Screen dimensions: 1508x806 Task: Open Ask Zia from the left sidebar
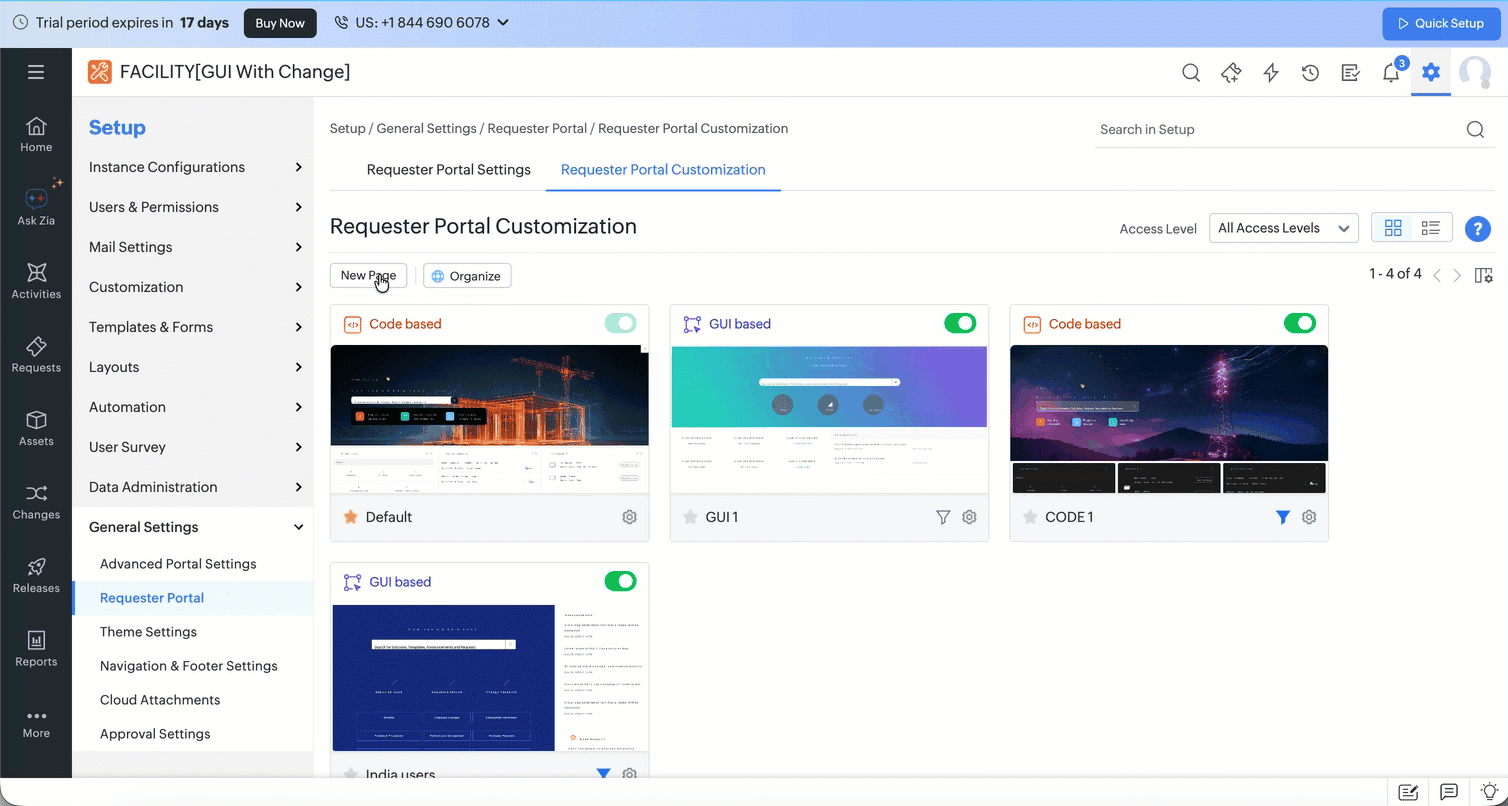(36, 205)
